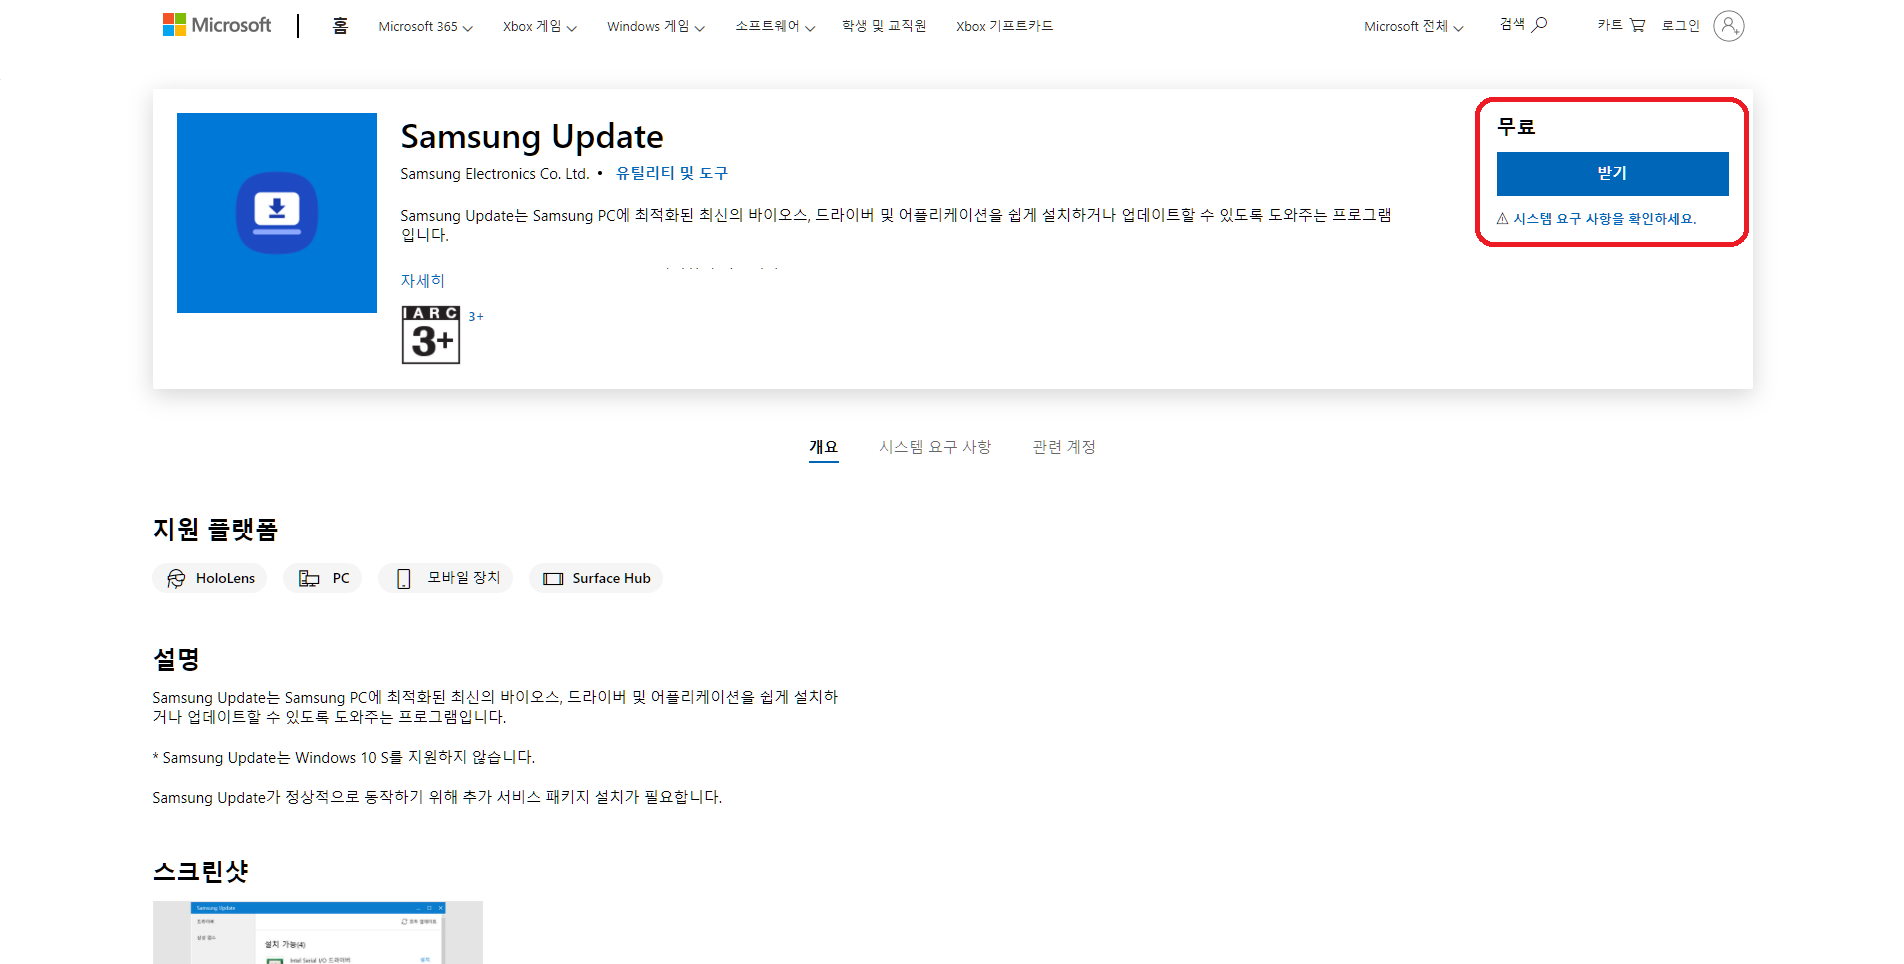Expand the Windows 게임 dropdown menu
This screenshot has width=1904, height=964.
656,27
